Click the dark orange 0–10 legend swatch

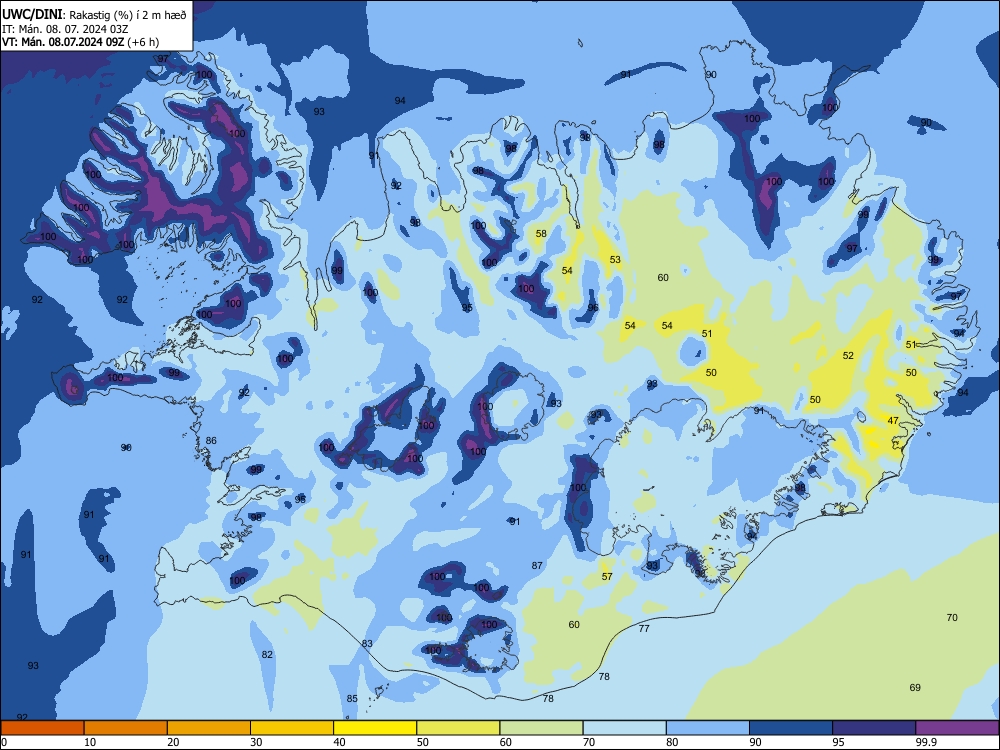coord(42,728)
